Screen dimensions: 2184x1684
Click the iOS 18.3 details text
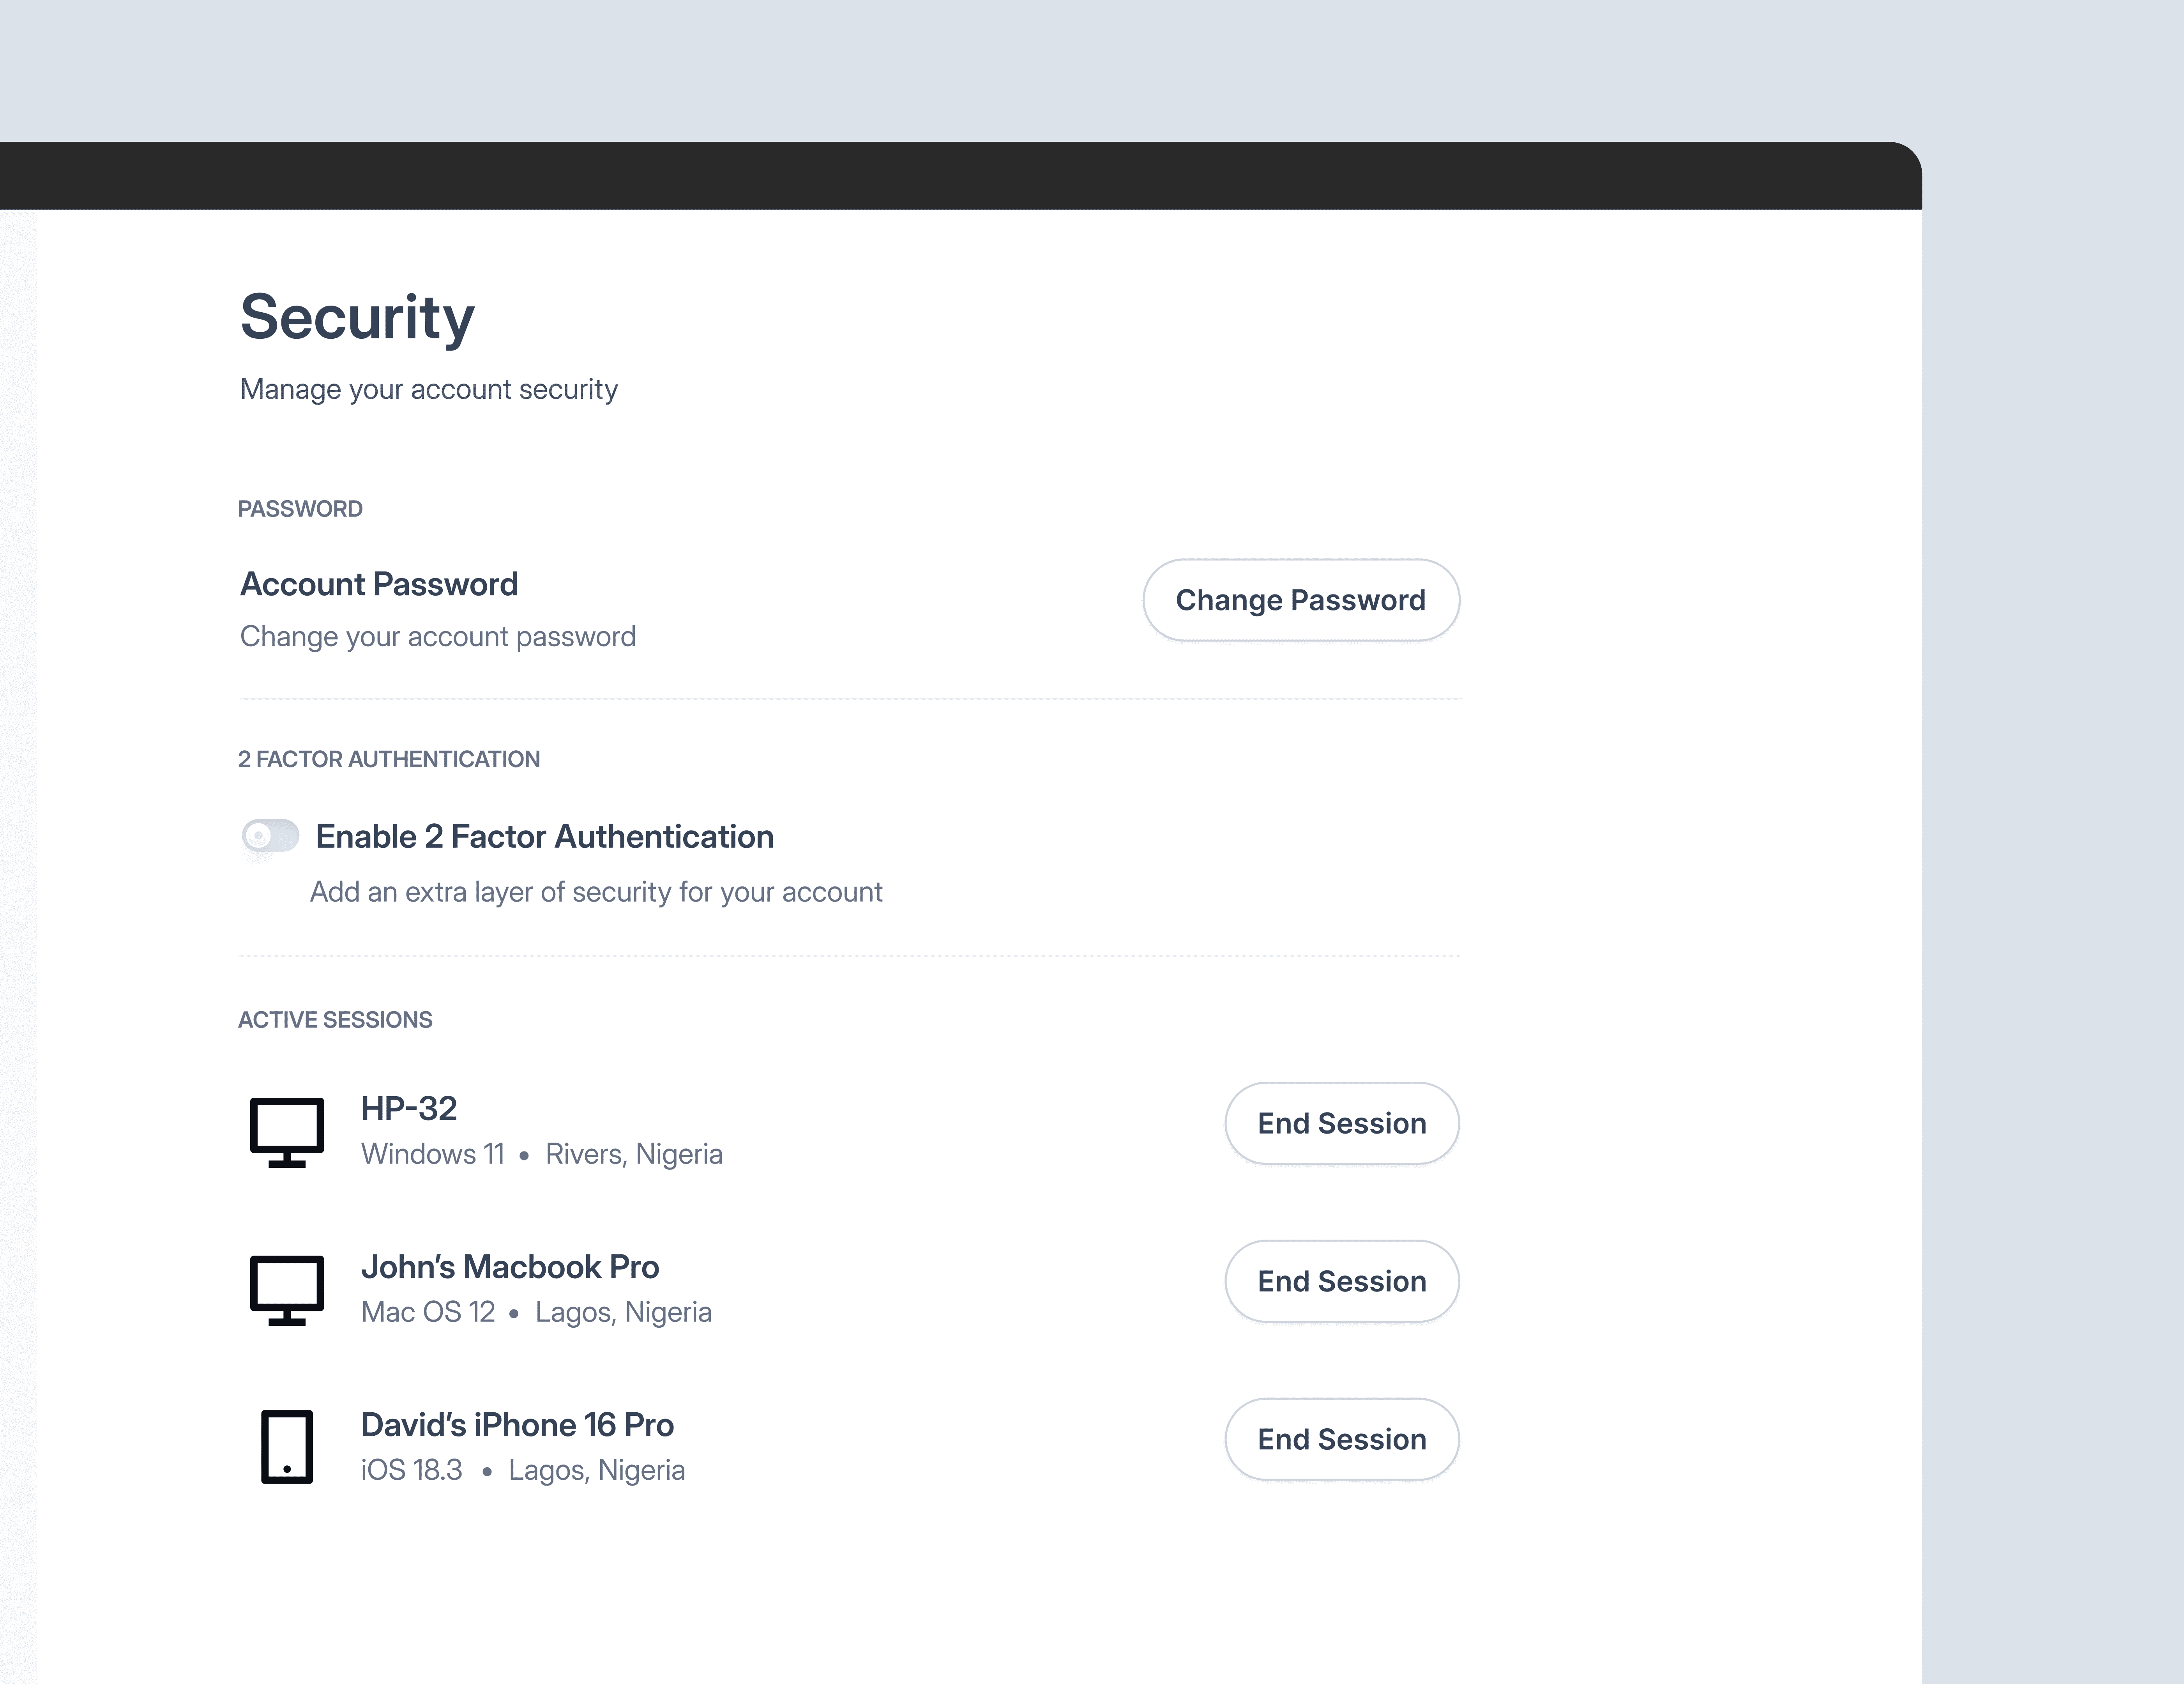tap(411, 1470)
